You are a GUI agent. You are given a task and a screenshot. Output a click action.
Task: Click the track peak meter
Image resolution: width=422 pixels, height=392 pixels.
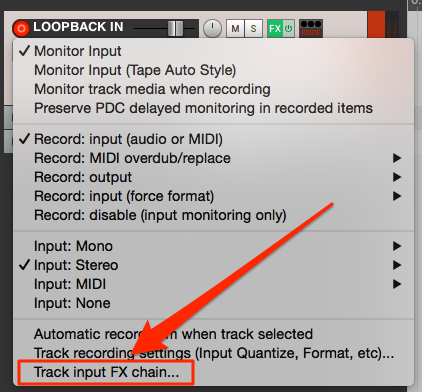[x=383, y=24]
